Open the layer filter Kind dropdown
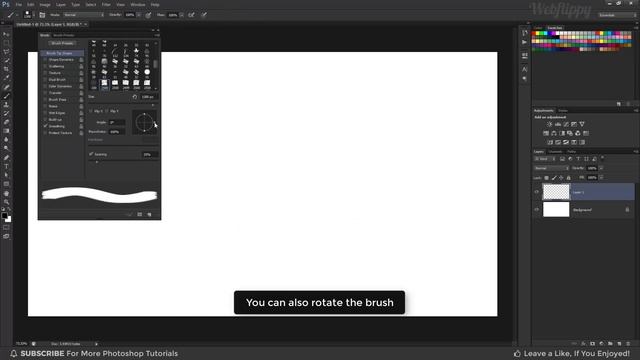Viewport: 640px width, 360px height. pos(545,159)
